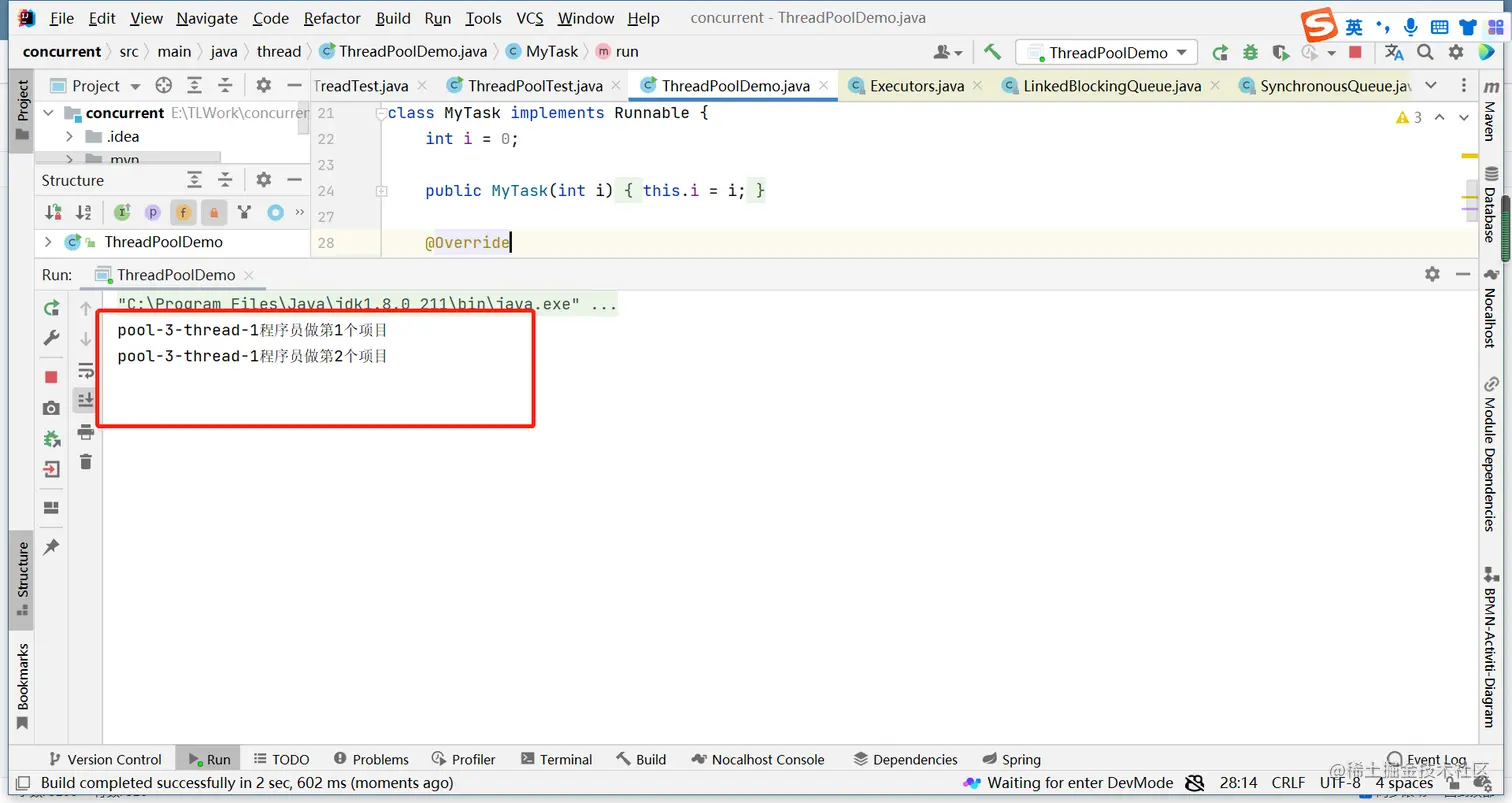
Task: Click the exit icon in Run panel
Action: pos(51,469)
